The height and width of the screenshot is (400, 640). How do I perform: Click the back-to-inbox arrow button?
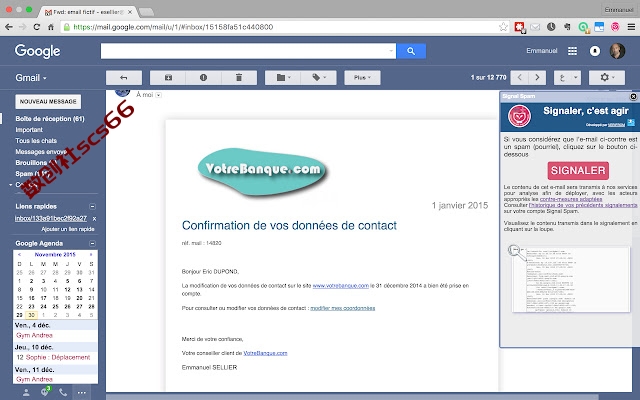tap(124, 78)
